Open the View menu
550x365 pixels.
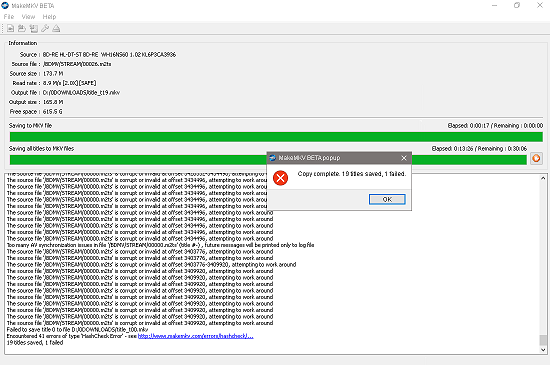click(x=28, y=17)
